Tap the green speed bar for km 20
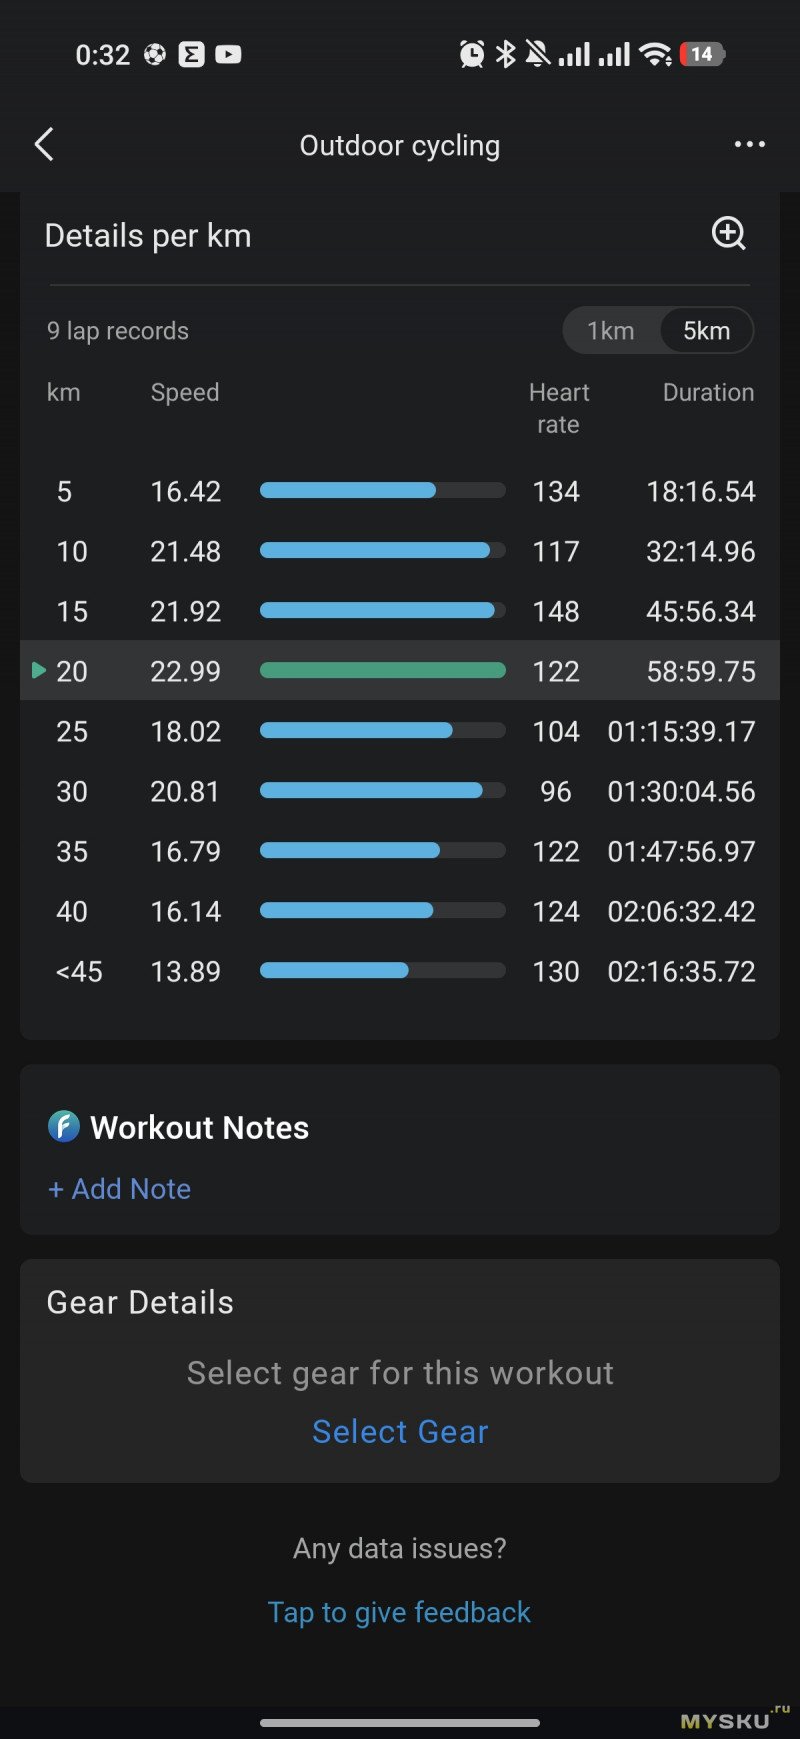The image size is (800, 1739). pyautogui.click(x=382, y=671)
